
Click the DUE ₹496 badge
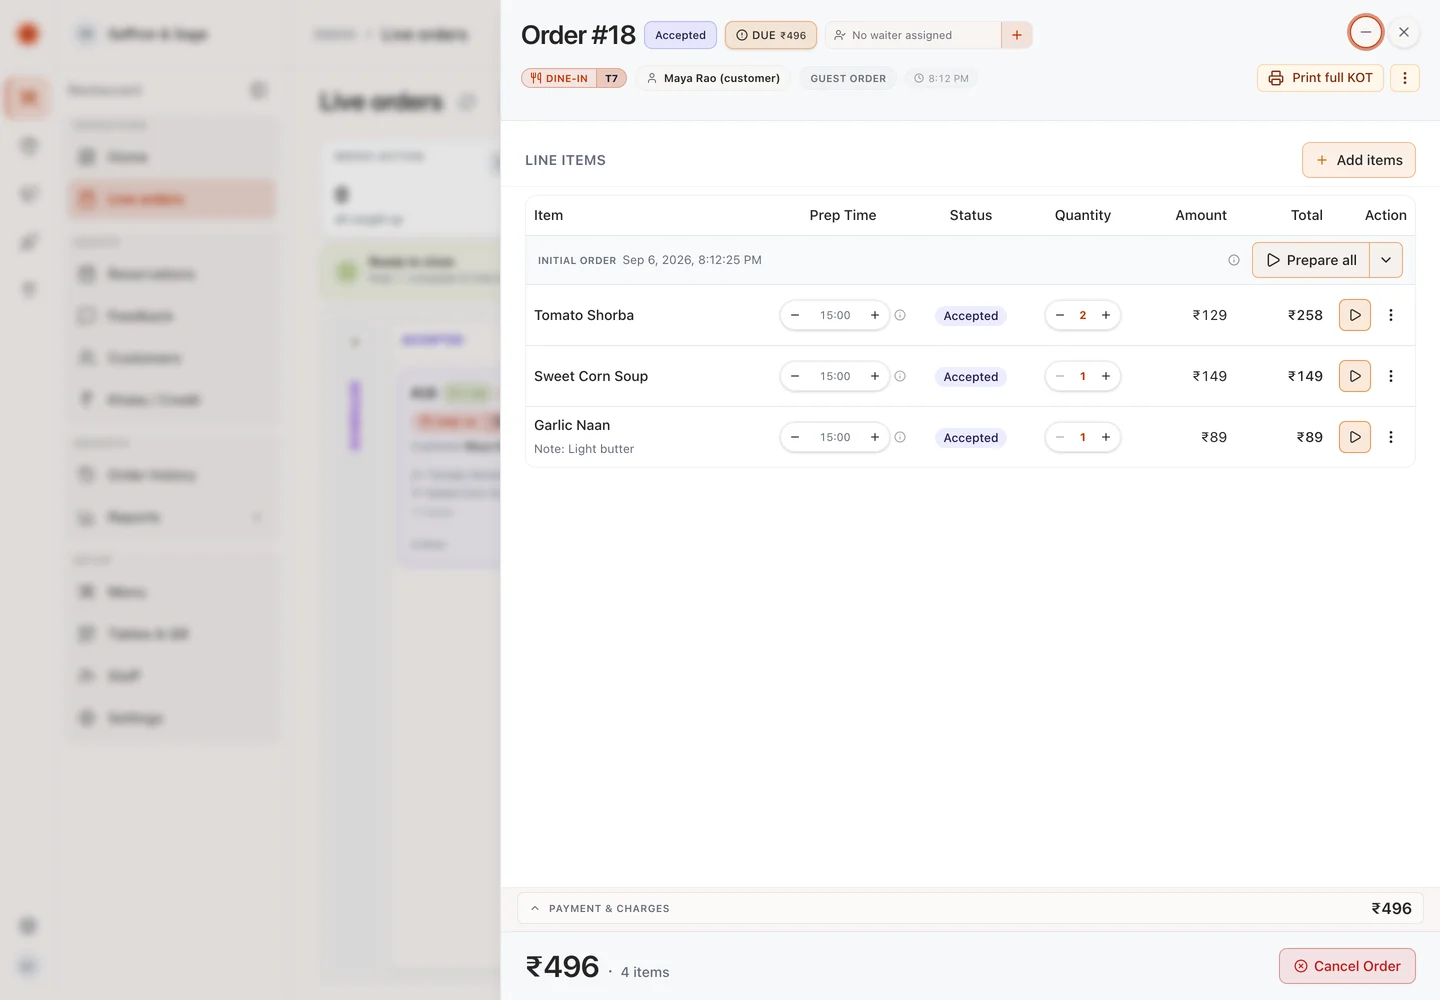tap(771, 35)
